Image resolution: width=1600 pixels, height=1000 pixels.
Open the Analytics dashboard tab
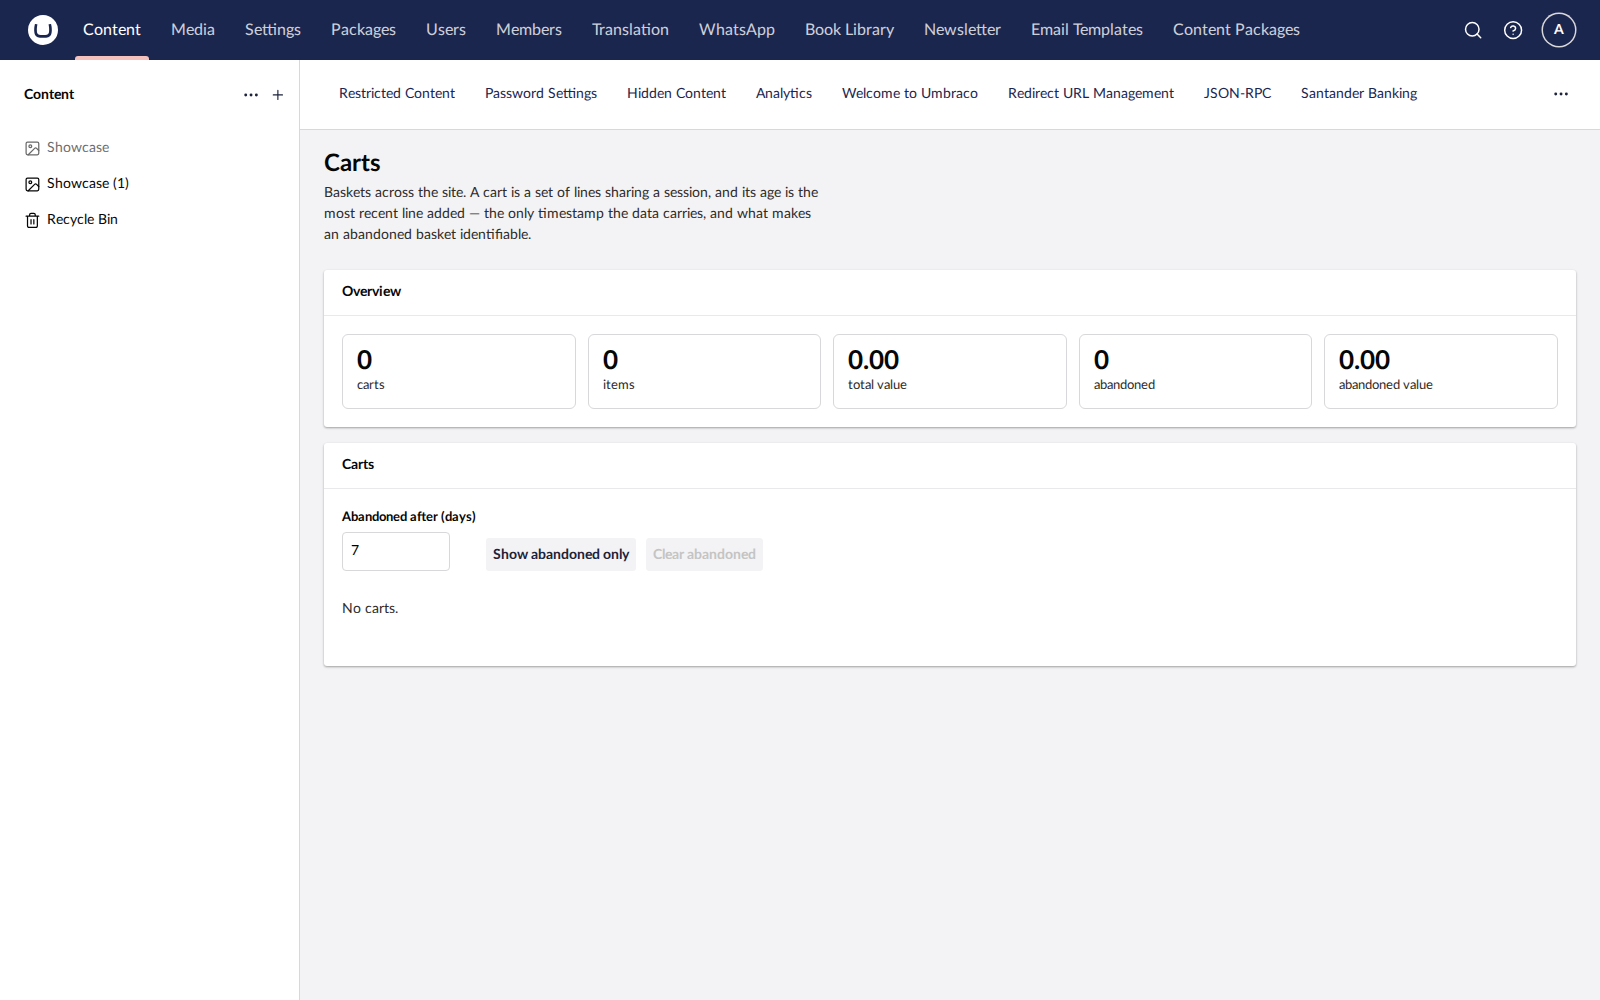click(784, 94)
